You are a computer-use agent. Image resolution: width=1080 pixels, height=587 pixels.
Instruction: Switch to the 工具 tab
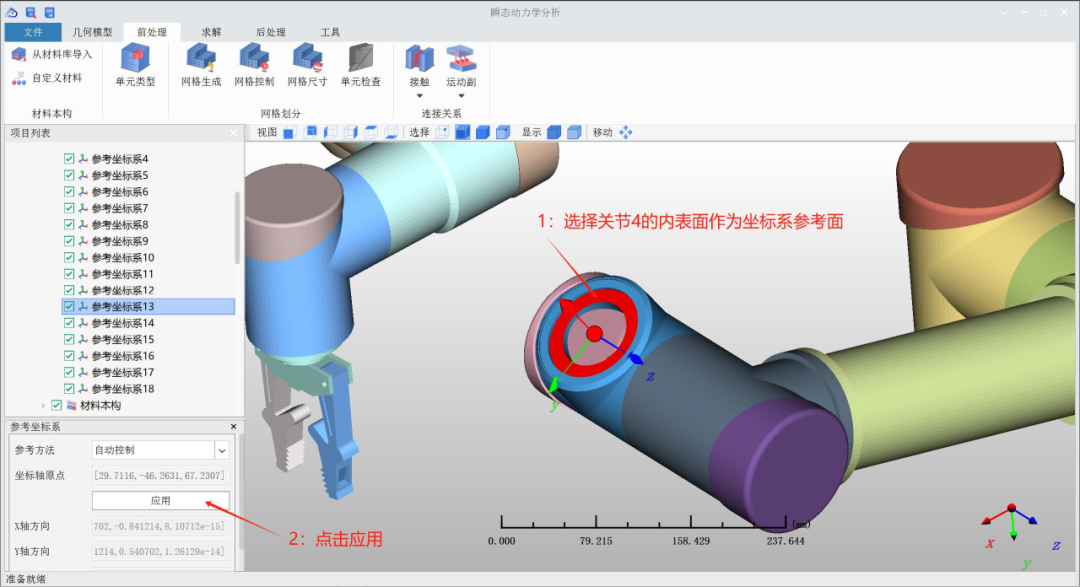pos(330,32)
